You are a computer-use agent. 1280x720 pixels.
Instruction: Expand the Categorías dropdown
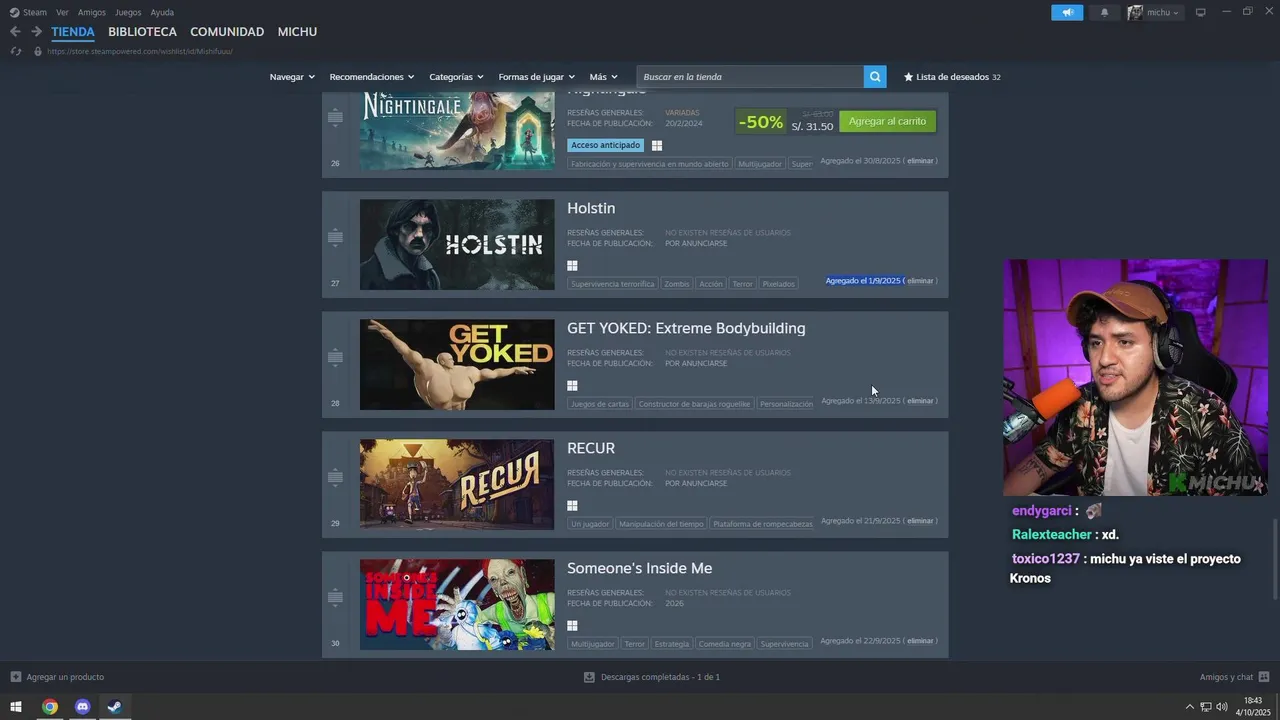(x=456, y=77)
